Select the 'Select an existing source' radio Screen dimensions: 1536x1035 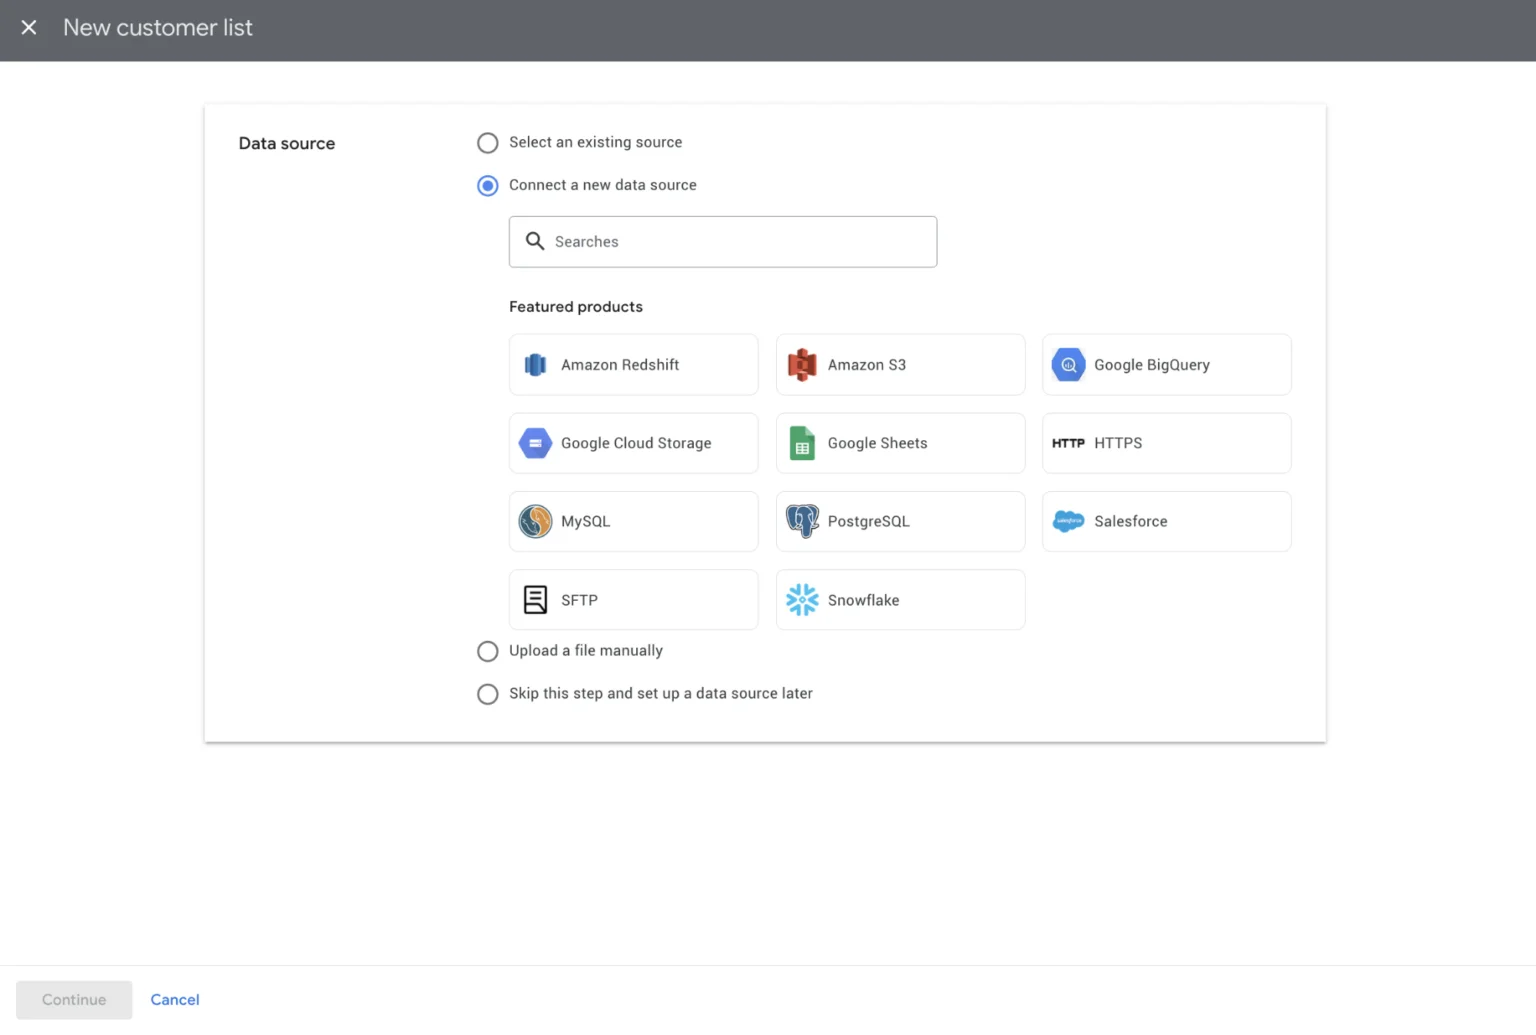click(x=488, y=143)
